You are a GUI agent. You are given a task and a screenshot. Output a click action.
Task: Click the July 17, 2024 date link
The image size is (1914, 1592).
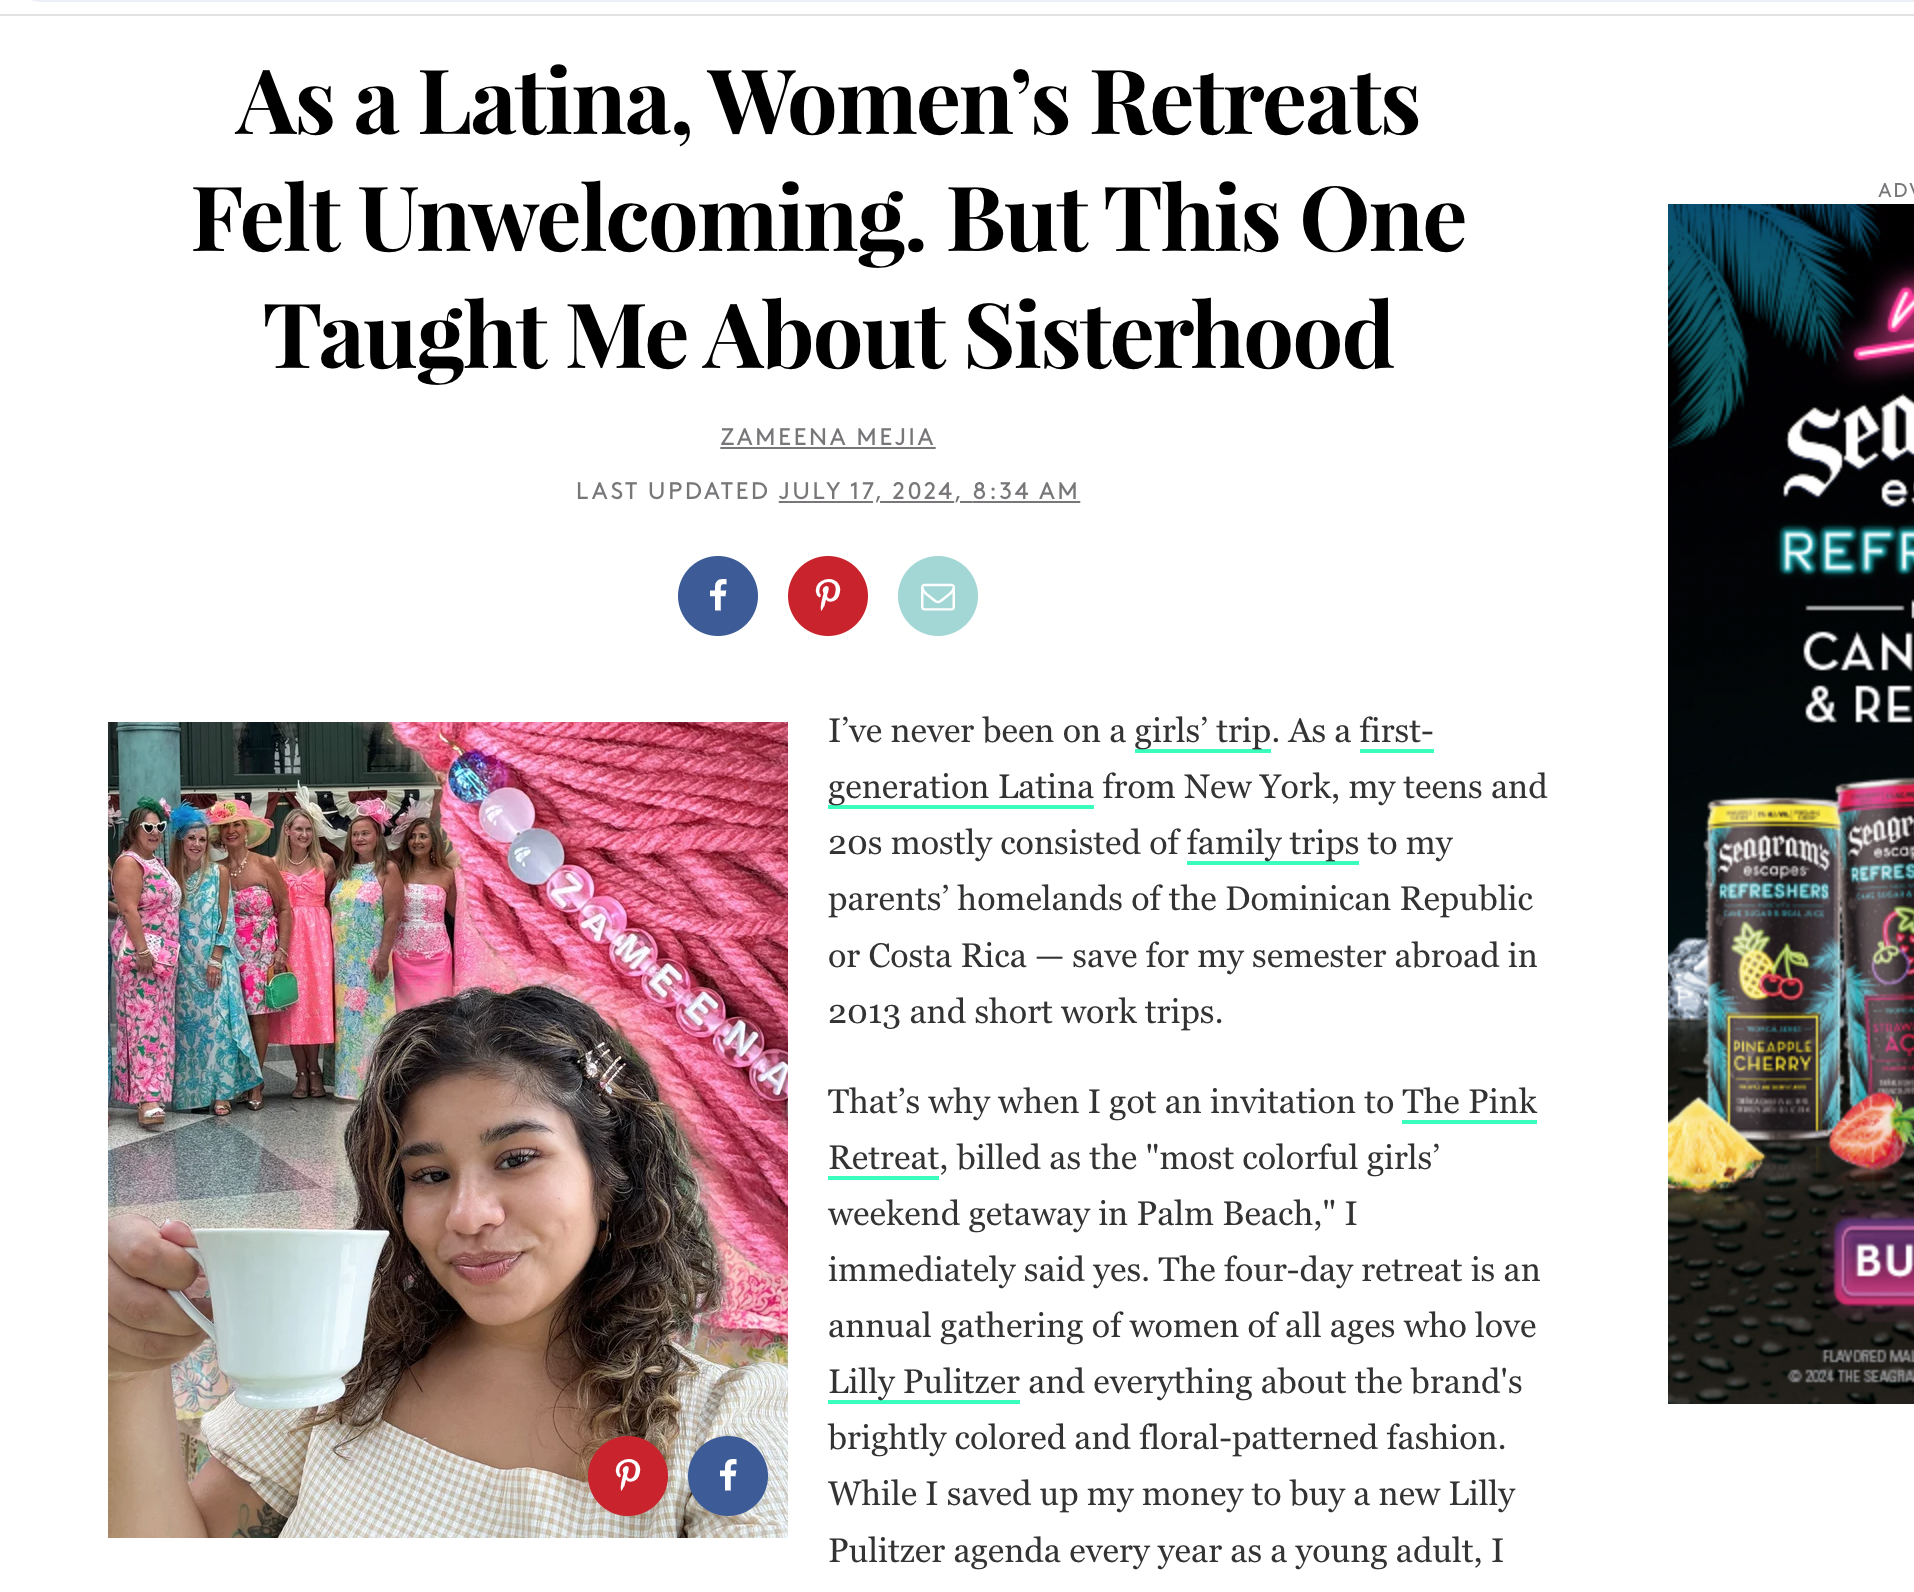point(928,491)
